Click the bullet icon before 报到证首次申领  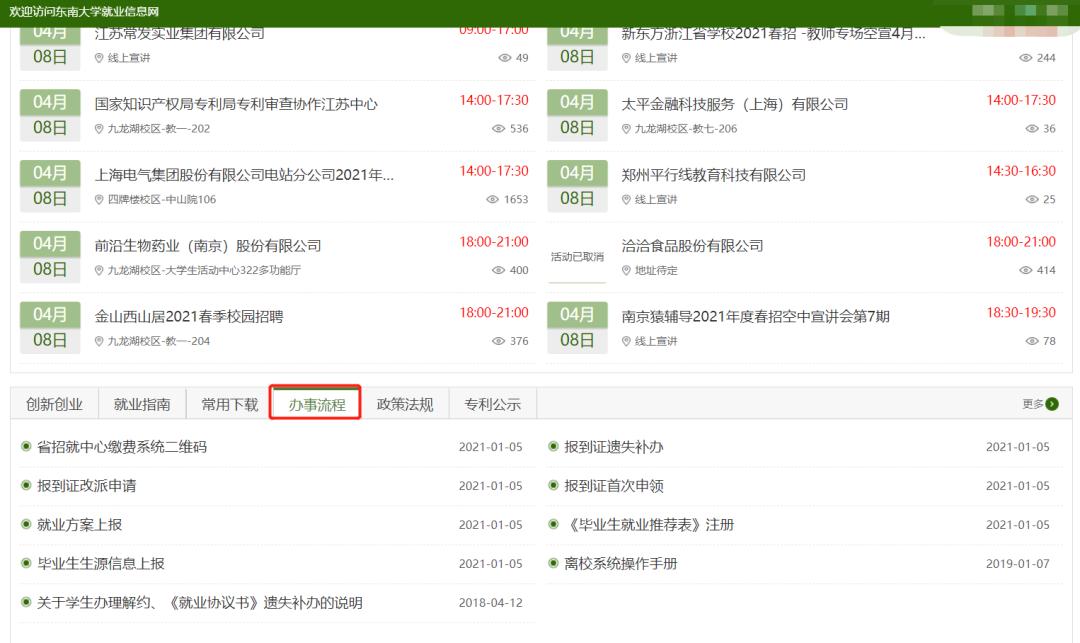(x=553, y=485)
